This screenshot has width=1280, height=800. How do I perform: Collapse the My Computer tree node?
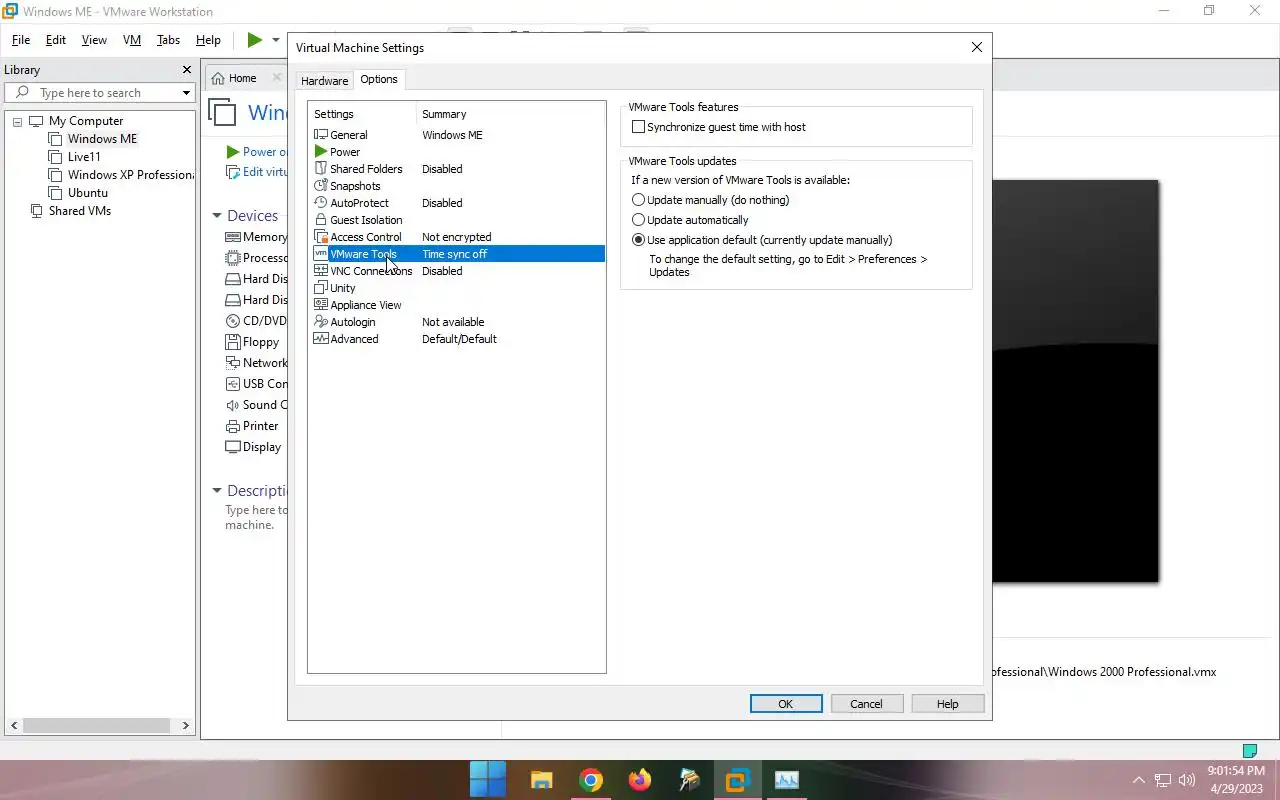[x=17, y=121]
